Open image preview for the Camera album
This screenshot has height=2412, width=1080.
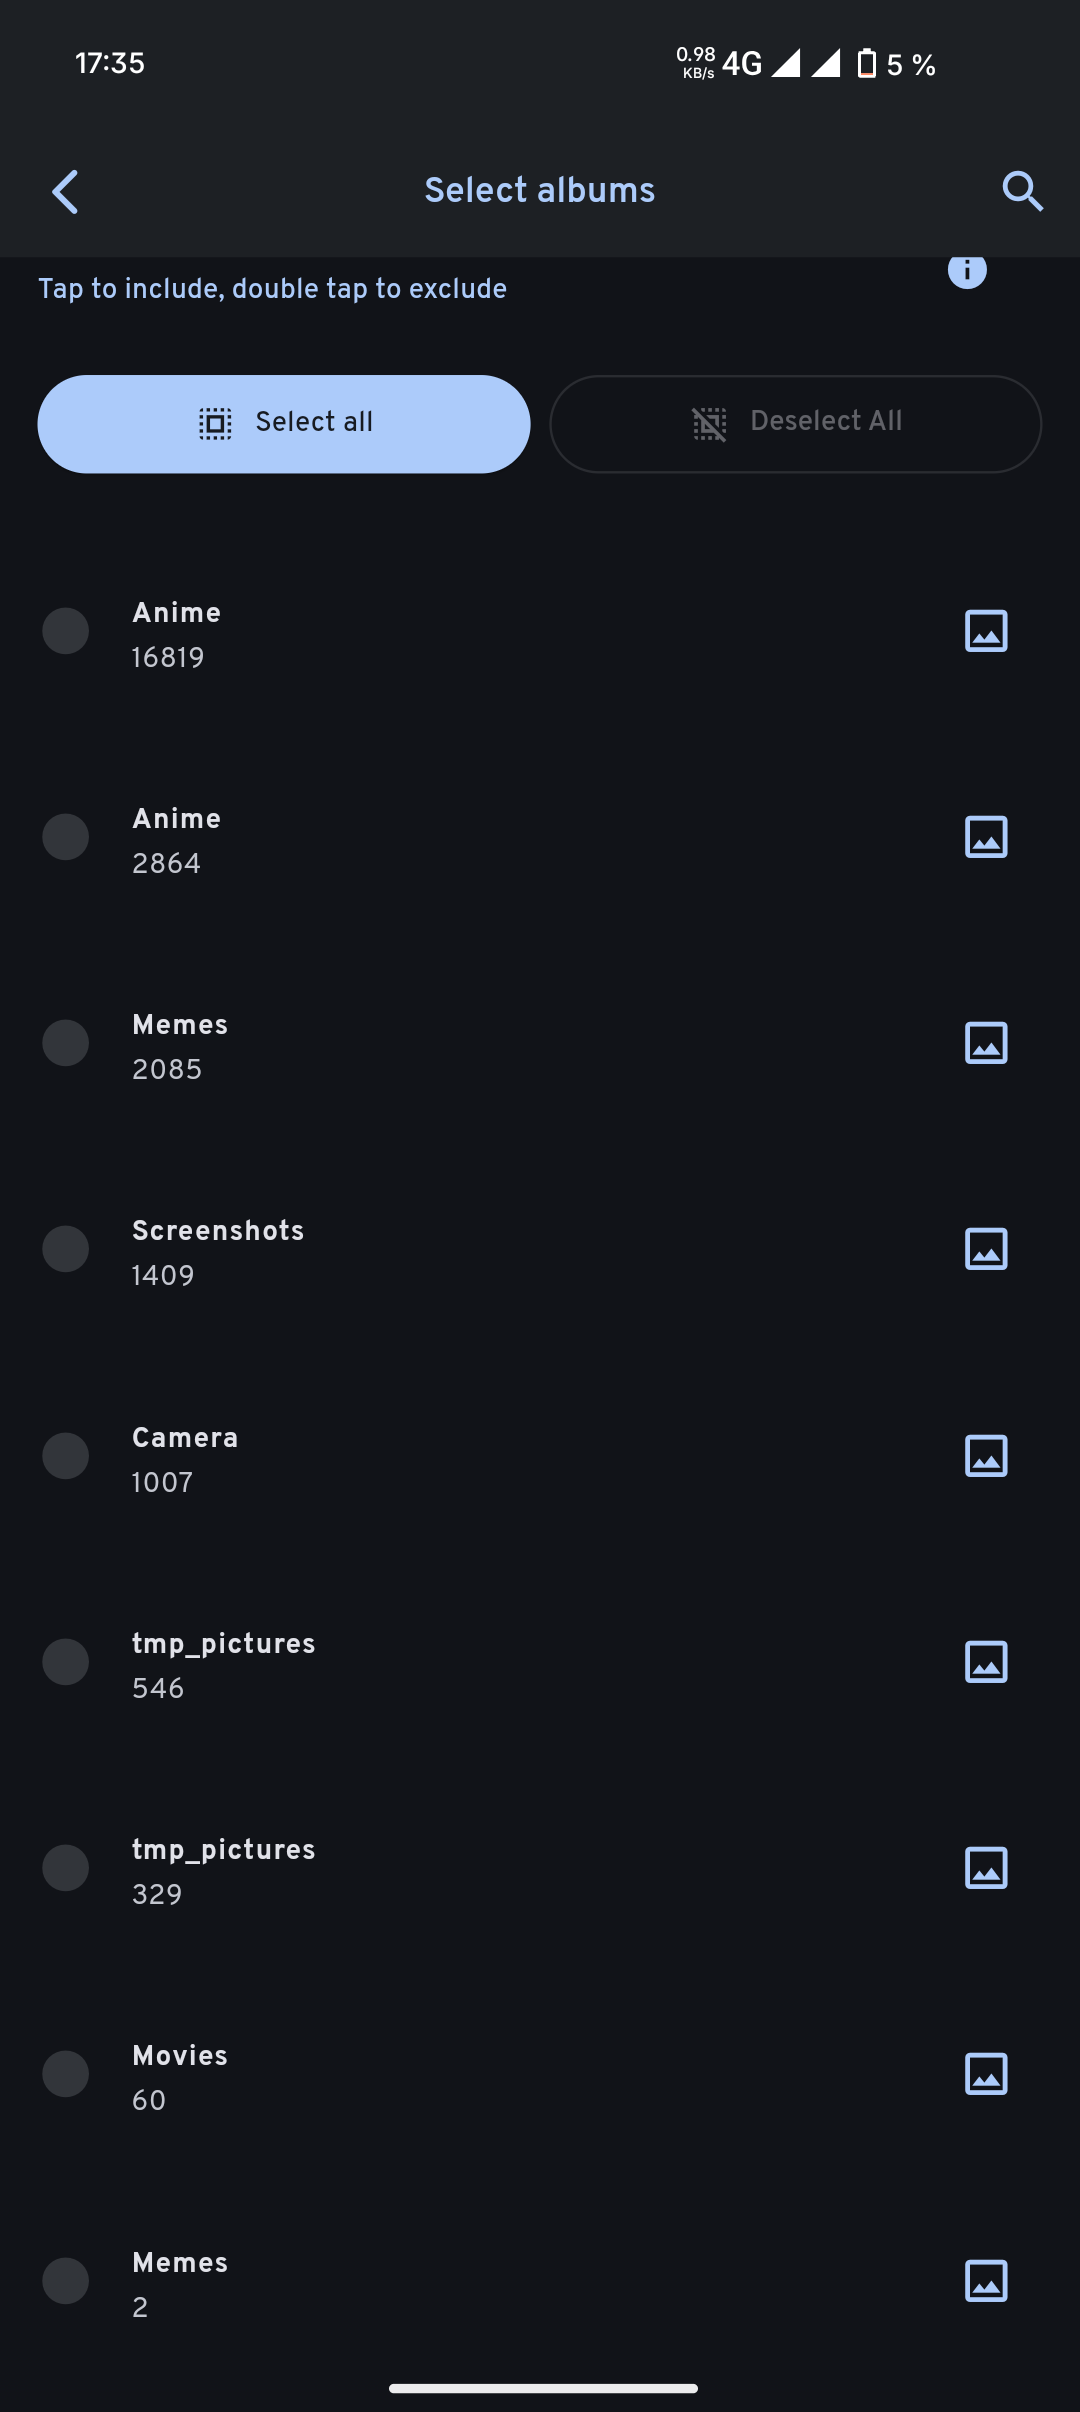(x=985, y=1456)
